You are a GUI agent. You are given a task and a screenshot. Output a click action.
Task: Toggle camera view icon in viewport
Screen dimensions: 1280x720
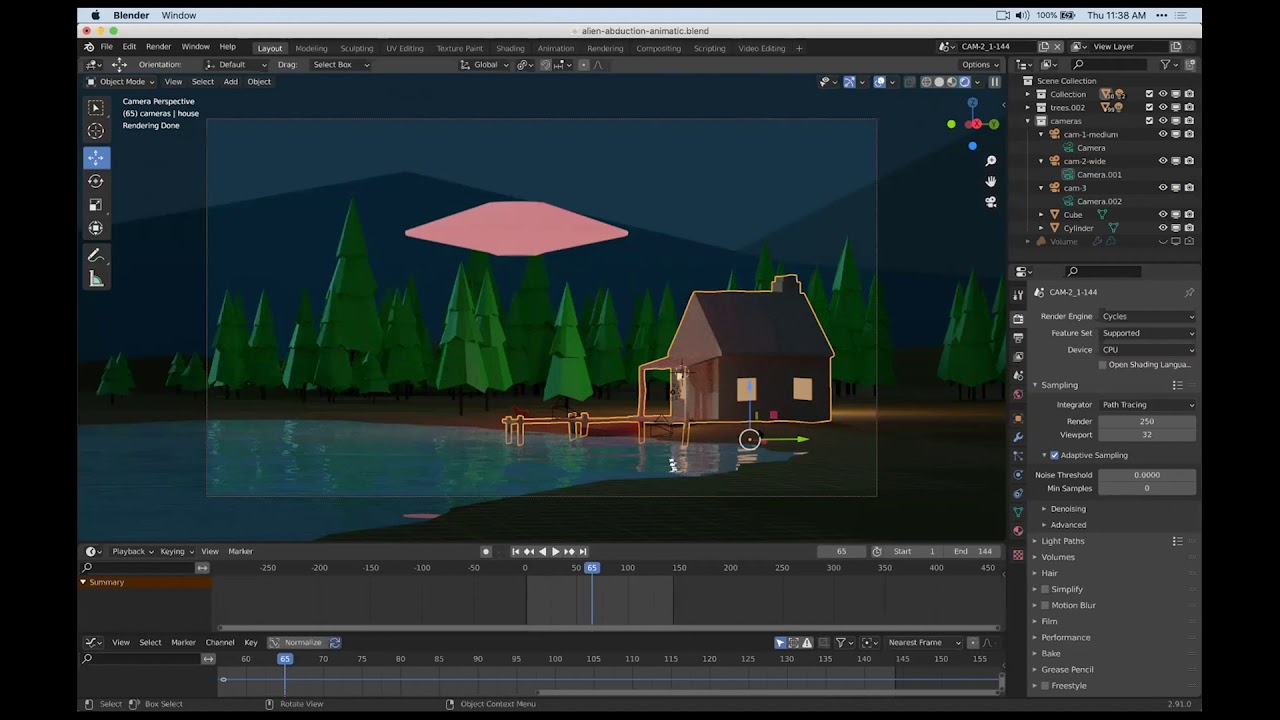(991, 201)
